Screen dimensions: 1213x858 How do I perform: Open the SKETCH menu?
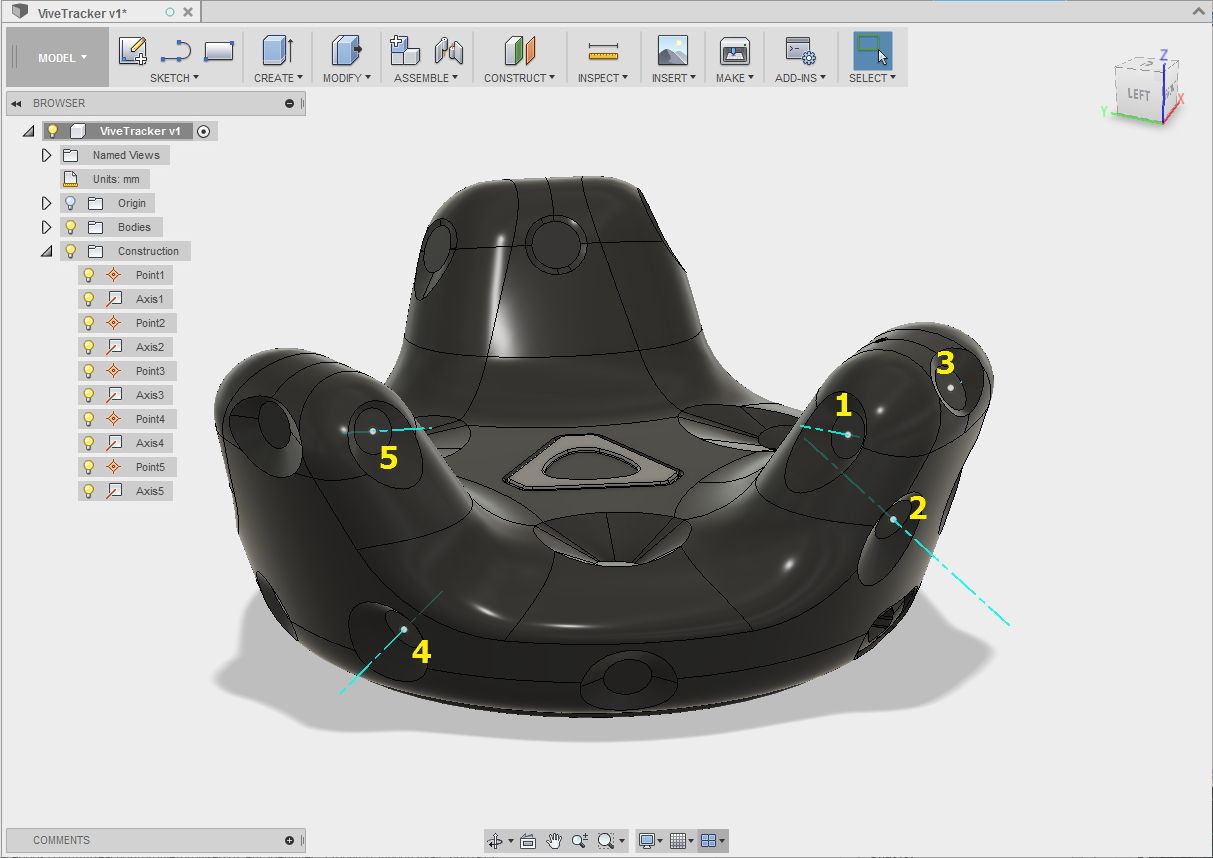174,78
